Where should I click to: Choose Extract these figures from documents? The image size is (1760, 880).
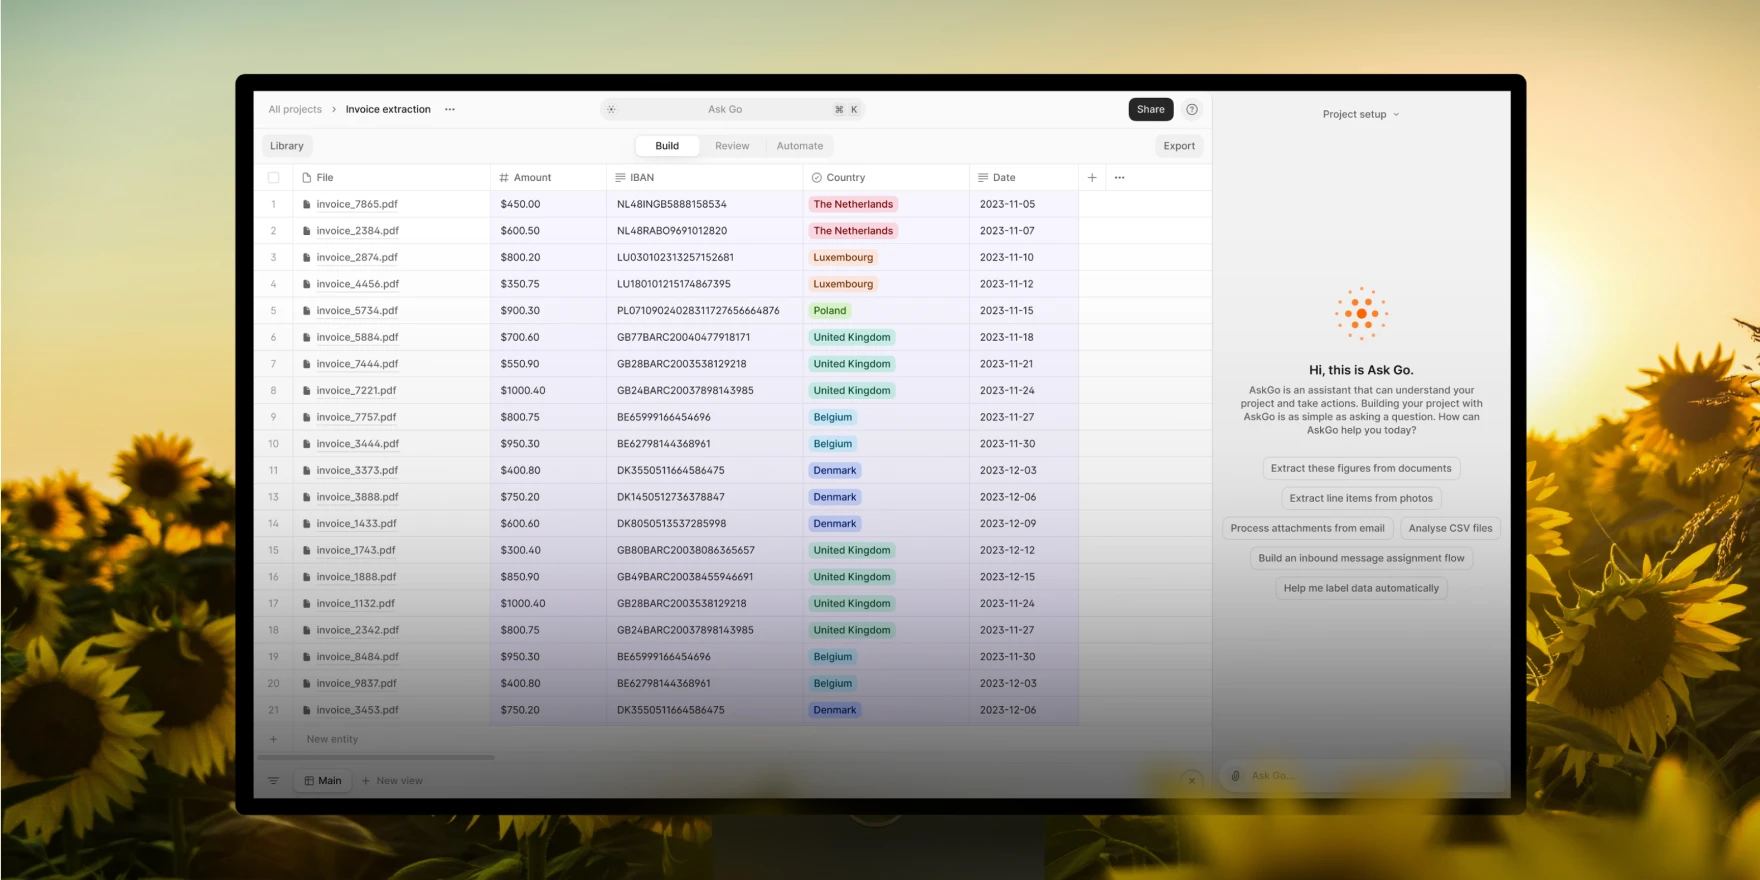point(1361,468)
